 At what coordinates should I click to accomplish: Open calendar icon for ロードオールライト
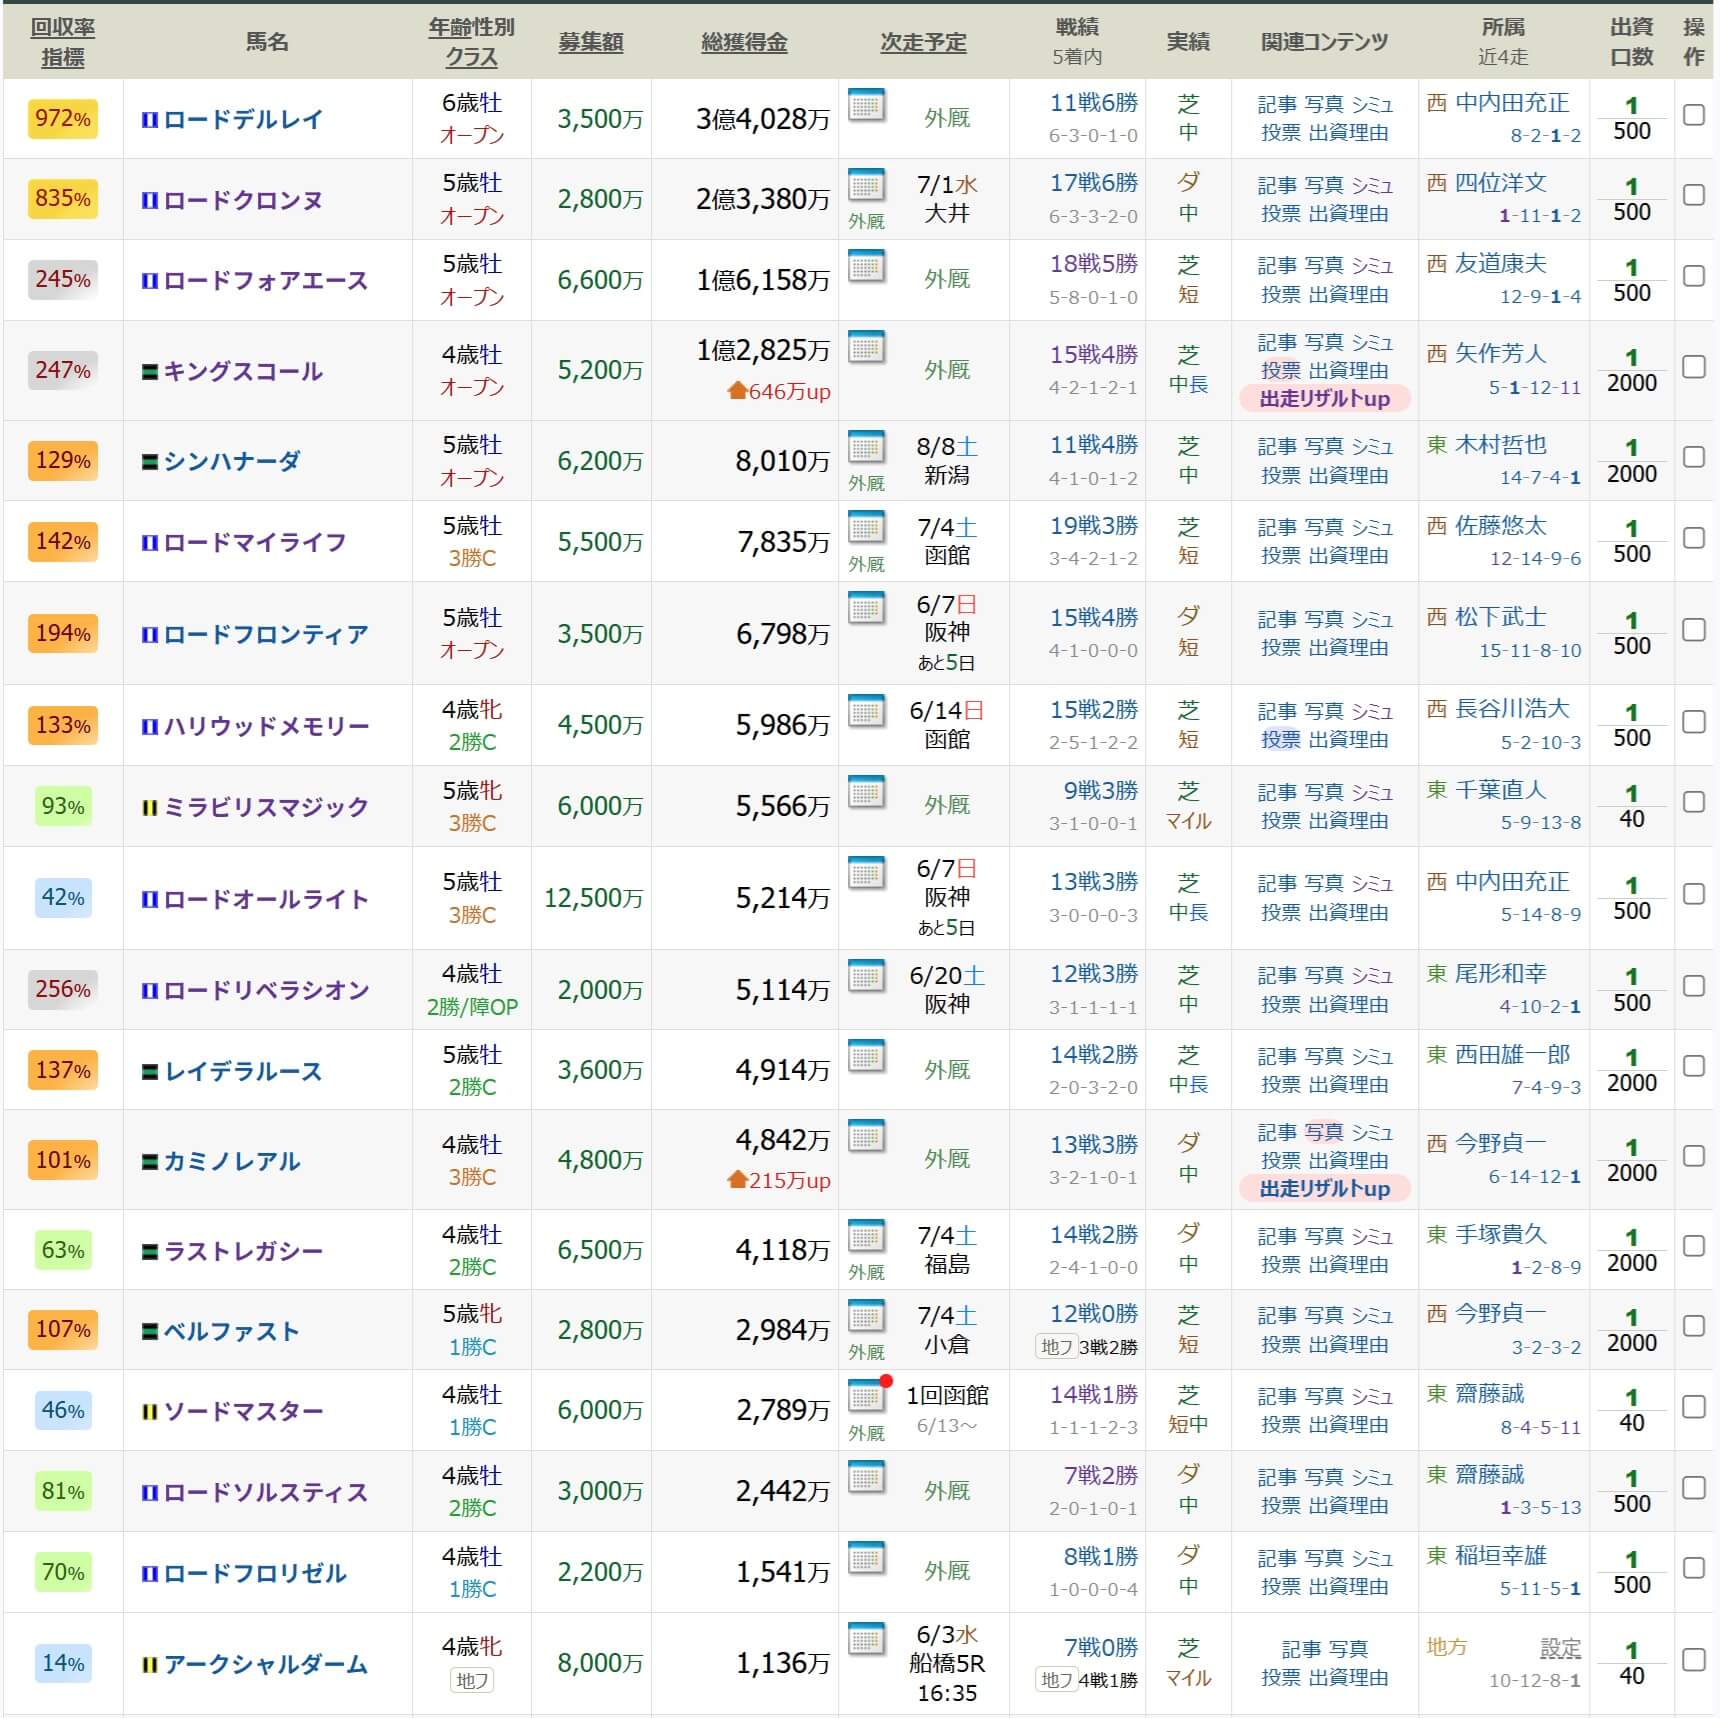click(866, 873)
